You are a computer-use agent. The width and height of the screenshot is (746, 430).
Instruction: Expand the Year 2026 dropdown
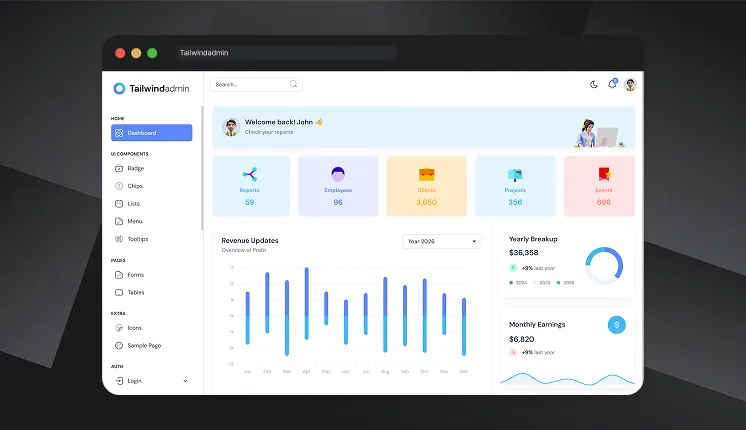click(x=442, y=241)
